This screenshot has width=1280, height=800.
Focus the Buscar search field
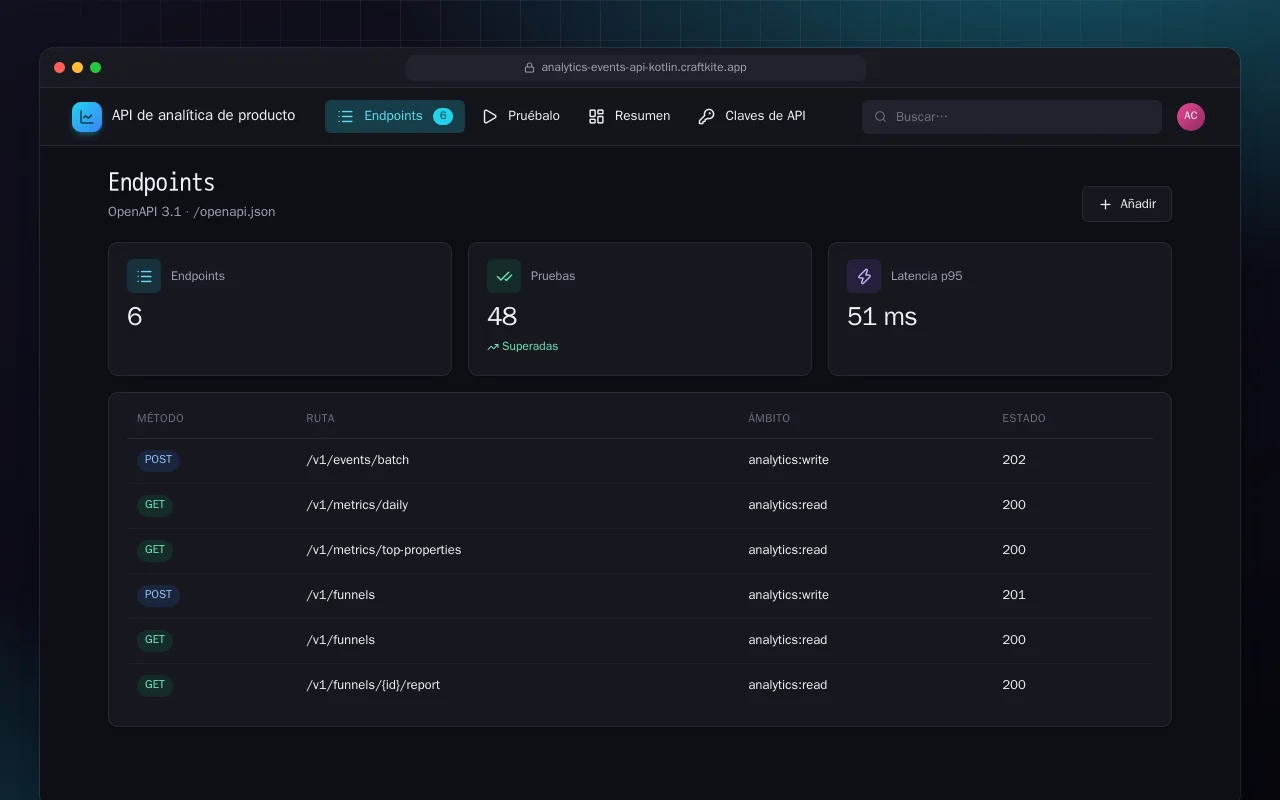coord(1012,117)
